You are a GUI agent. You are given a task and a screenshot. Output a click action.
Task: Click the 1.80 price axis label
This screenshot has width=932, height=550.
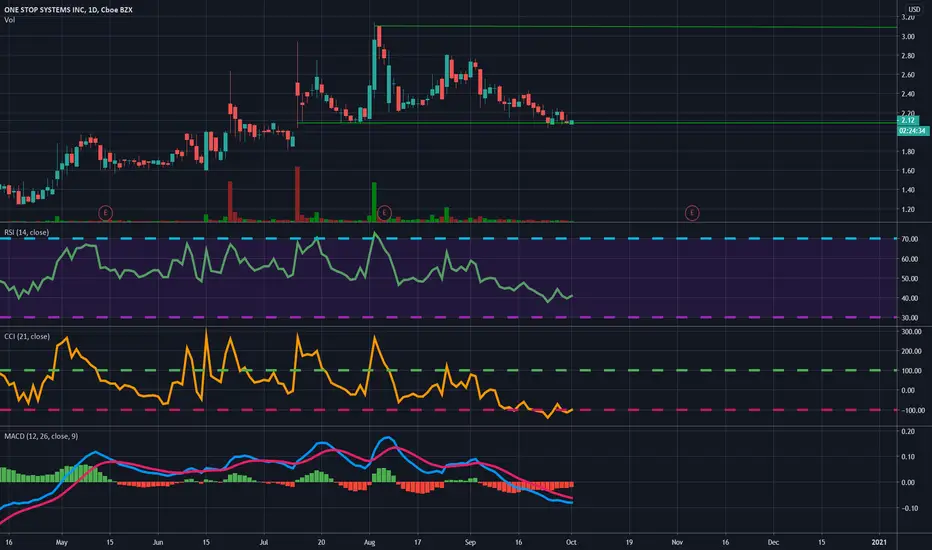click(x=908, y=152)
